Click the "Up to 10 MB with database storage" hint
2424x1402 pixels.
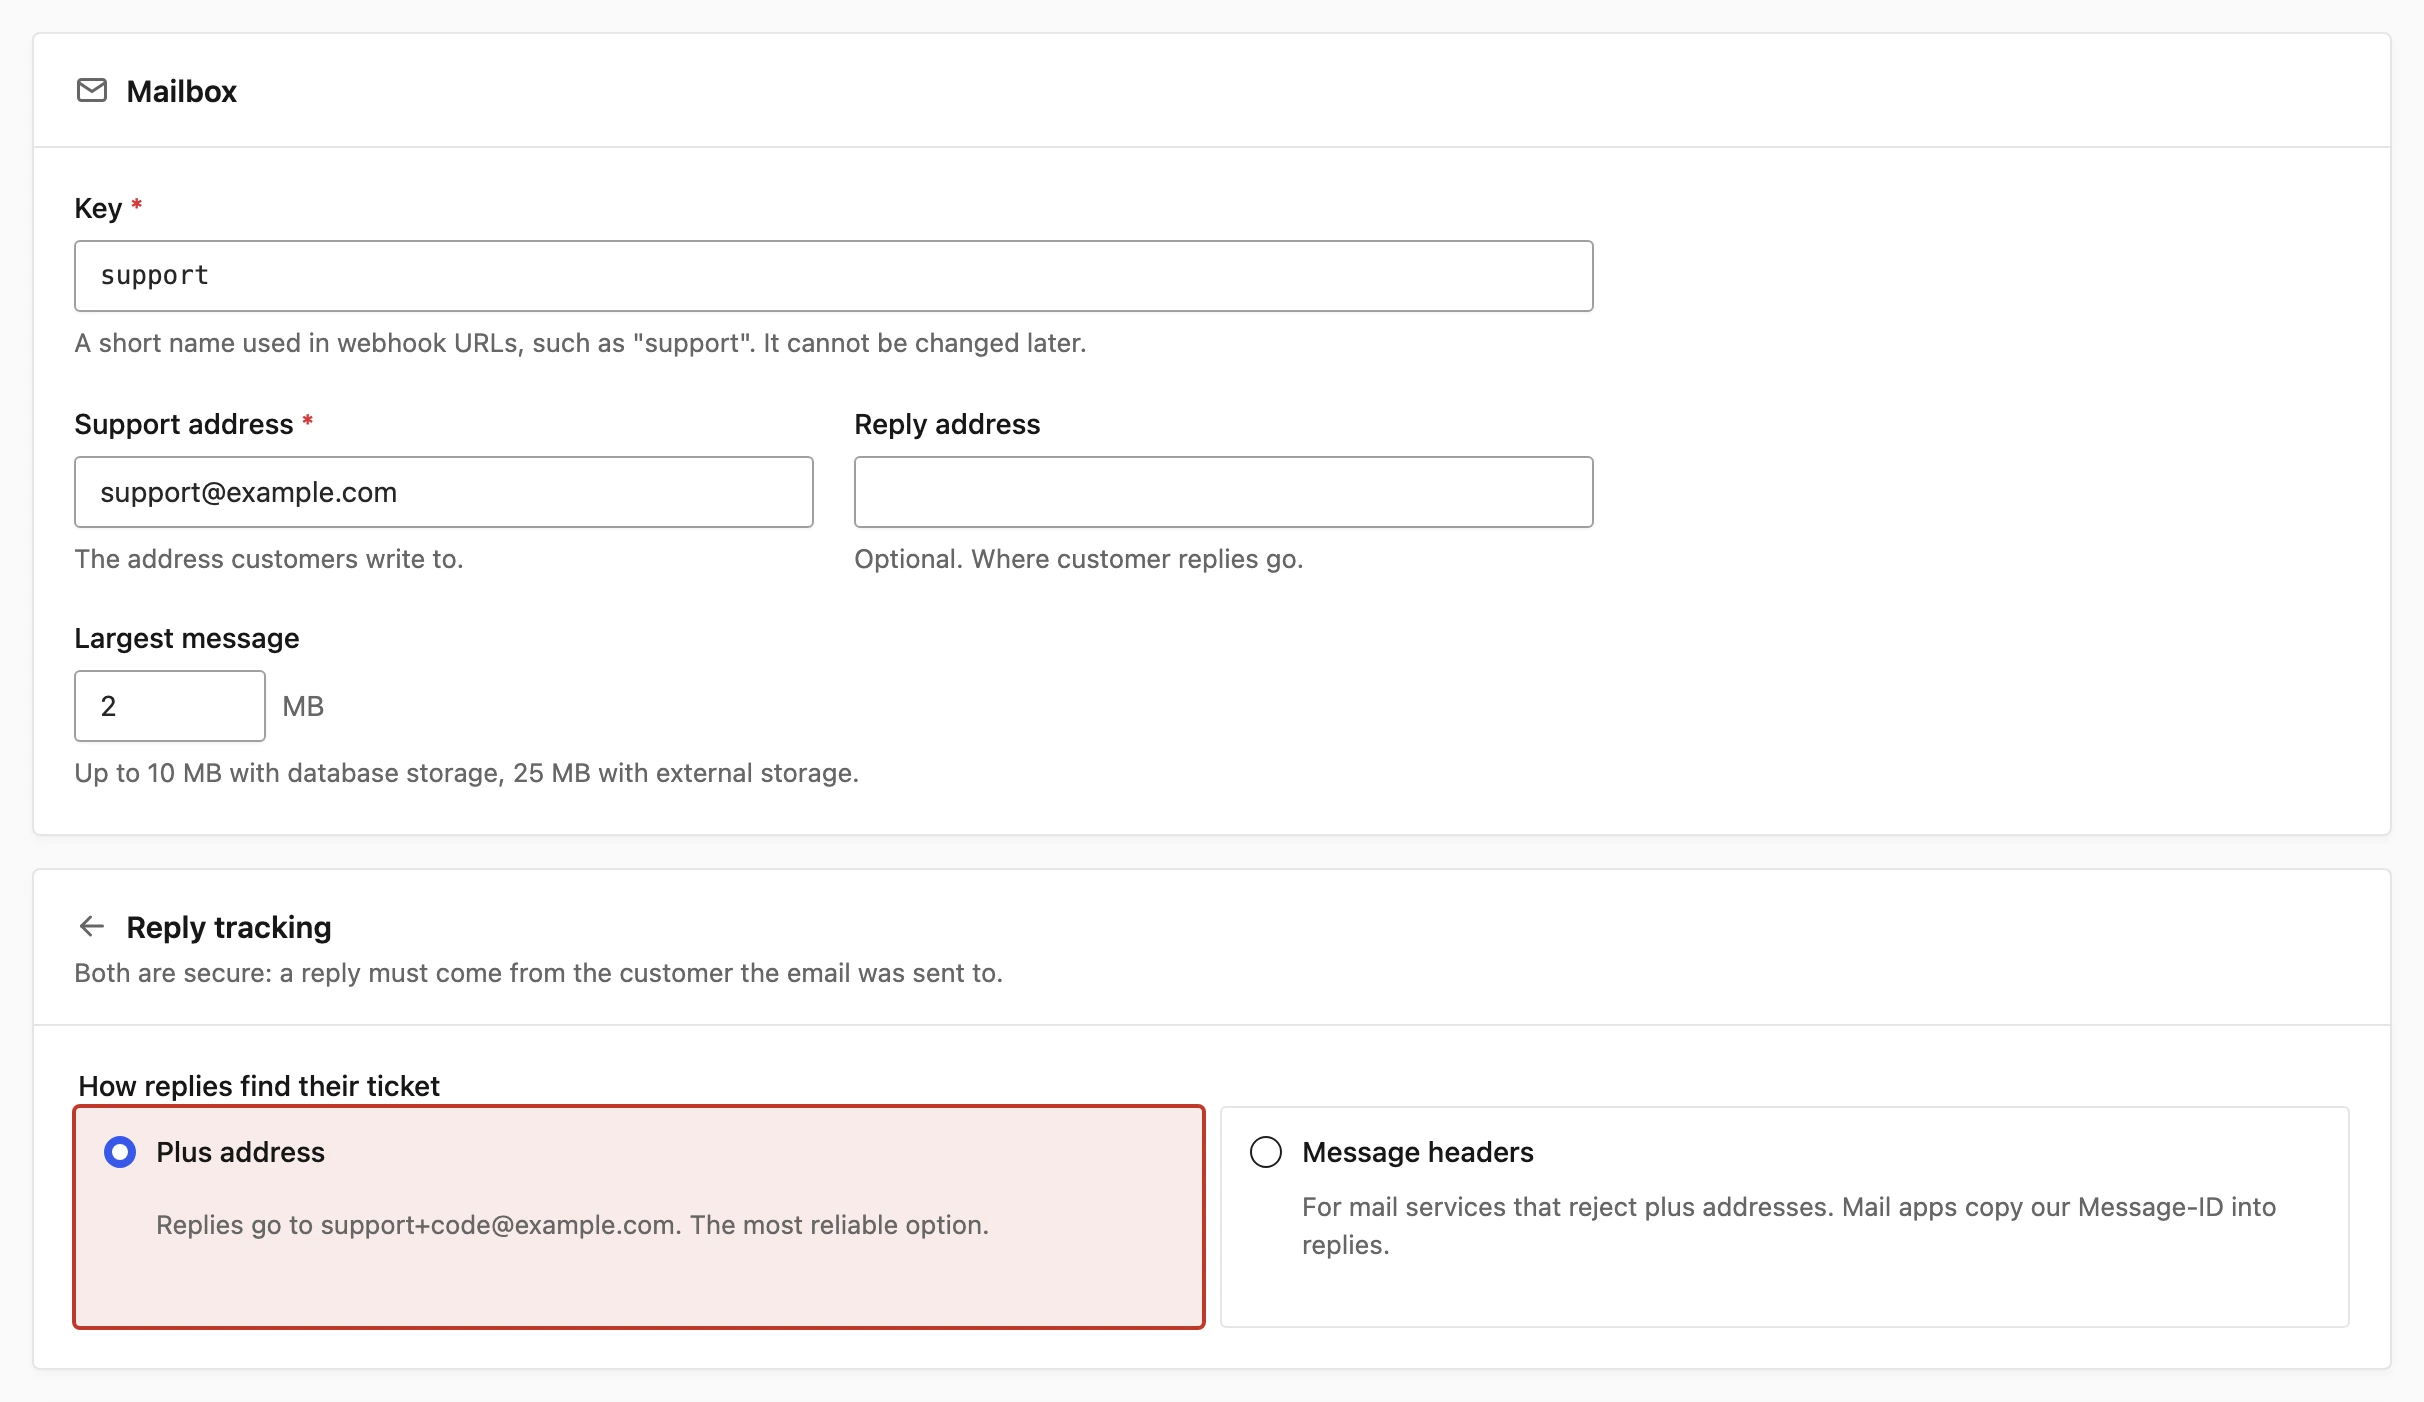467,773
